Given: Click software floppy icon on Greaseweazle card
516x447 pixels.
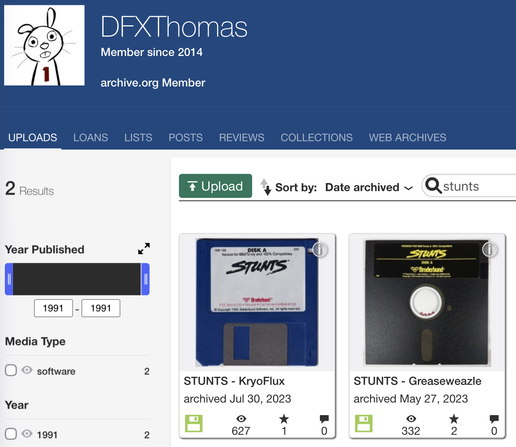Looking at the screenshot, I should coord(364,423).
